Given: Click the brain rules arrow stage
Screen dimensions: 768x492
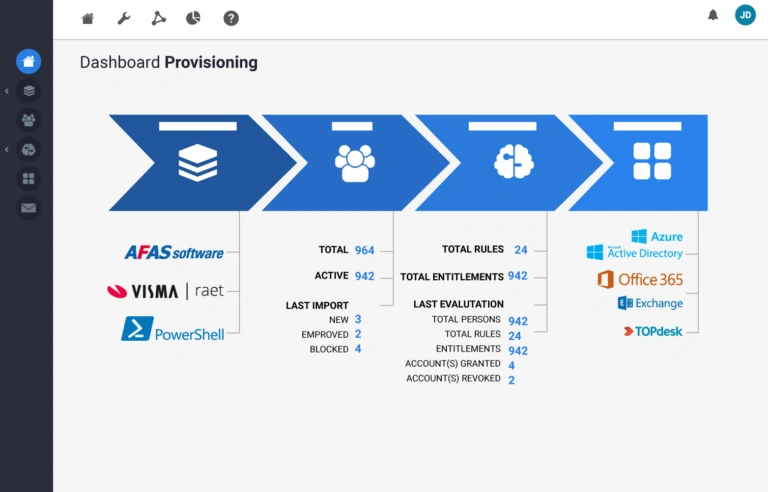Looking at the screenshot, I should 507,162.
